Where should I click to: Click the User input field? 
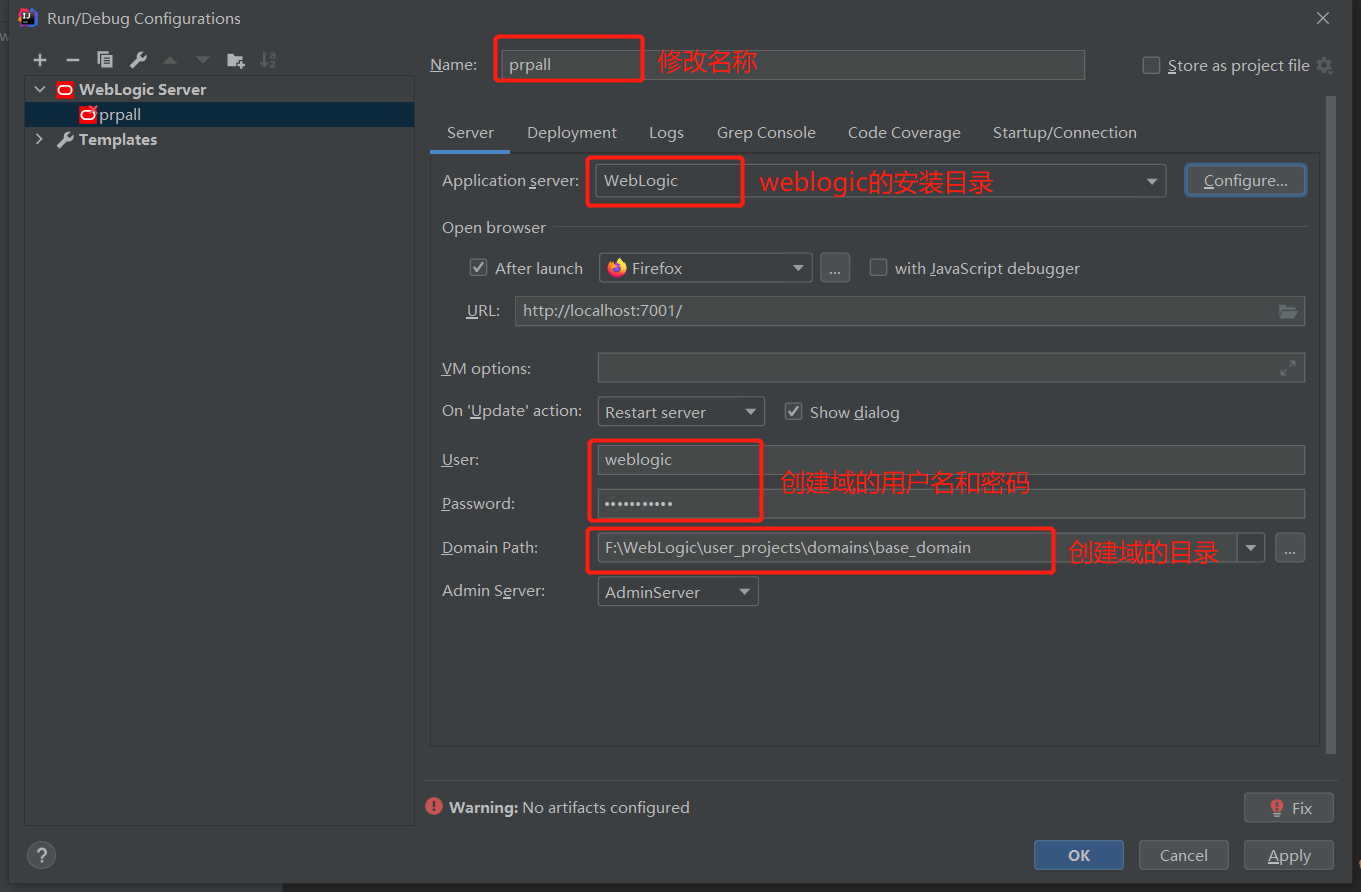(951, 460)
